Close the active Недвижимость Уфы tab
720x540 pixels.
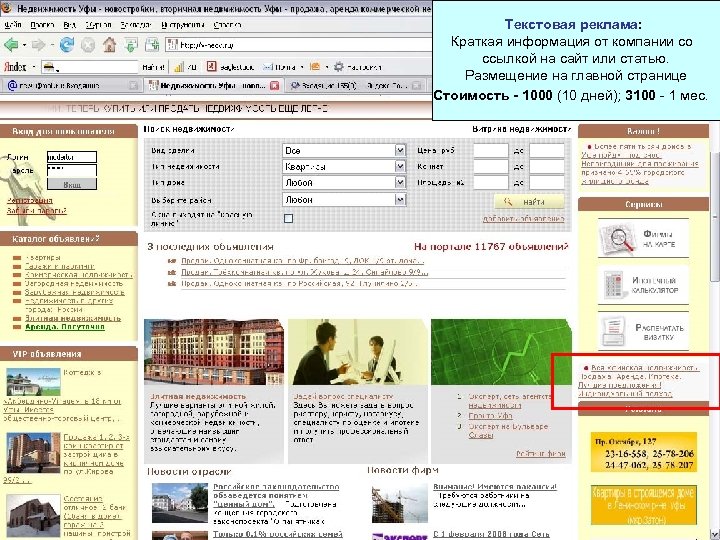[x=274, y=85]
